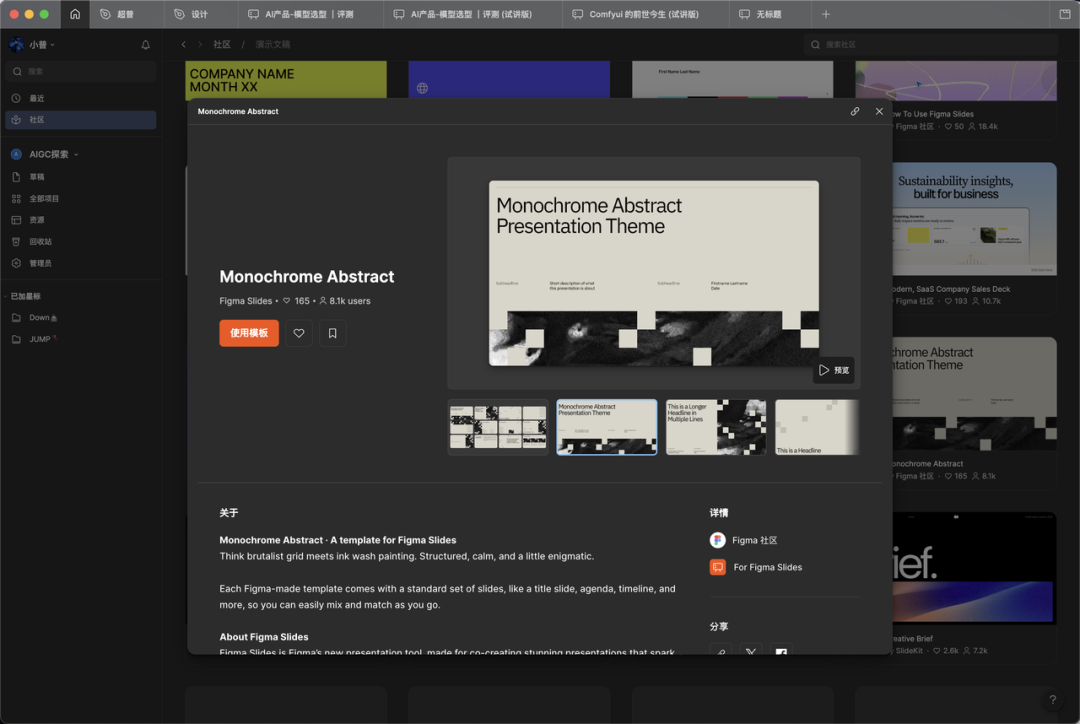1080x724 pixels.
Task: Click the orange 使用模板 button
Action: tap(249, 333)
